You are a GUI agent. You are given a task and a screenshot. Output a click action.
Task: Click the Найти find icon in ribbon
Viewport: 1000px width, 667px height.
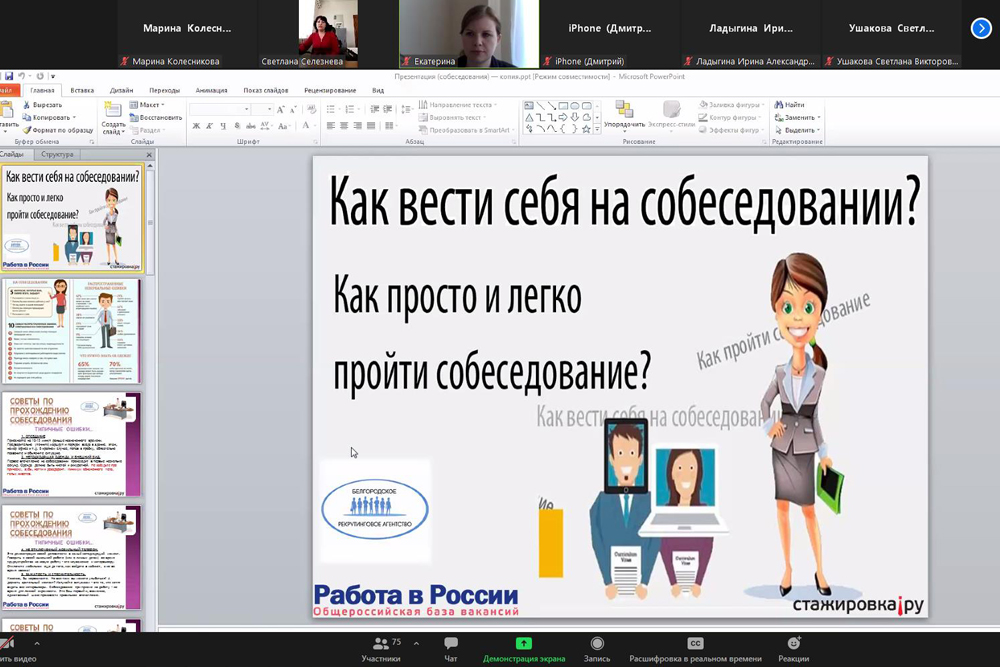779,104
